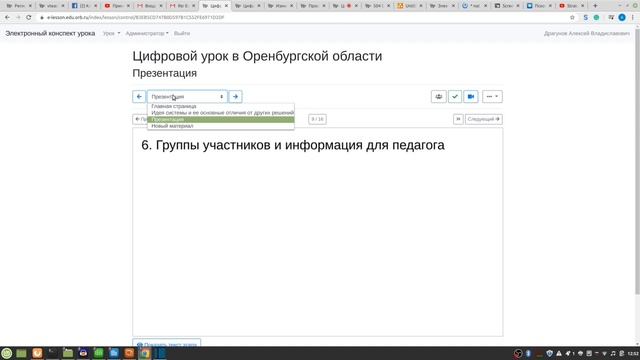The image size is (640, 360).
Task: Open the Chrome profile avatar icon
Action: (622, 18)
